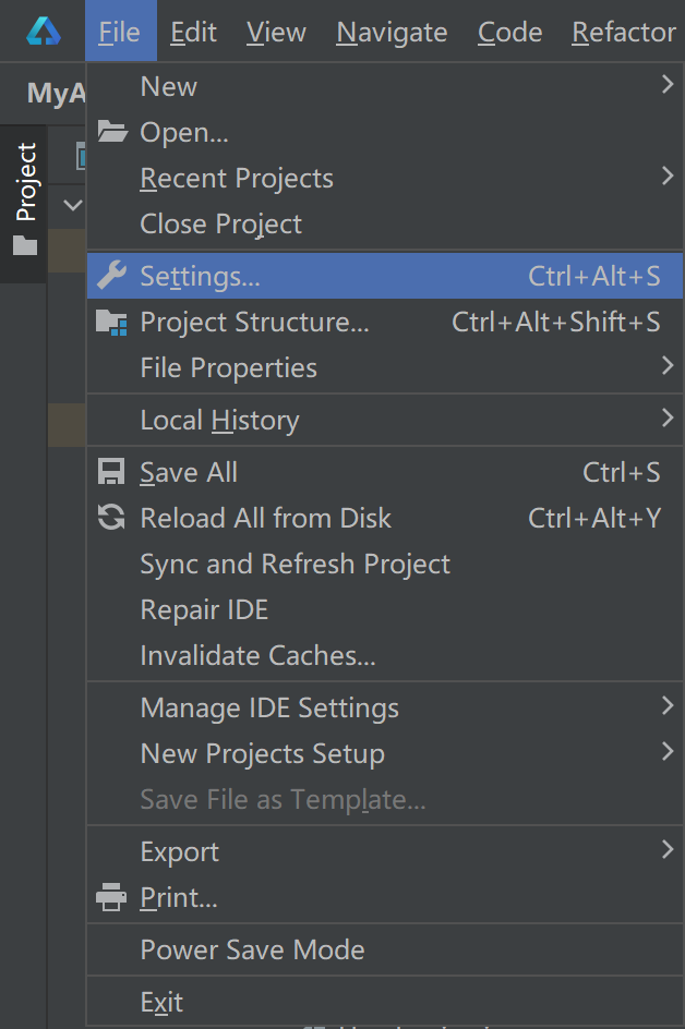Screen dimensions: 685x1030
Task: Click the Reload All from Disk icon
Action: [x=112, y=517]
